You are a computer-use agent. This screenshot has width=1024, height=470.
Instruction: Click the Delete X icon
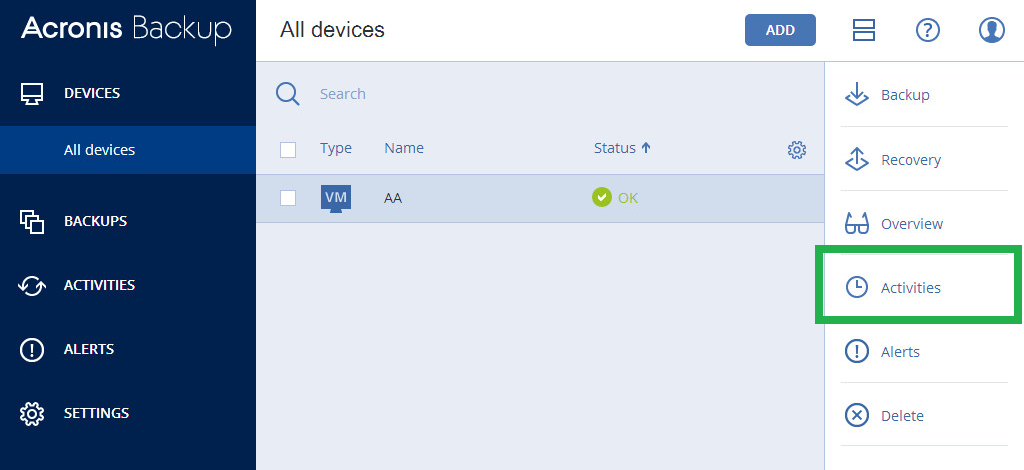(x=856, y=415)
